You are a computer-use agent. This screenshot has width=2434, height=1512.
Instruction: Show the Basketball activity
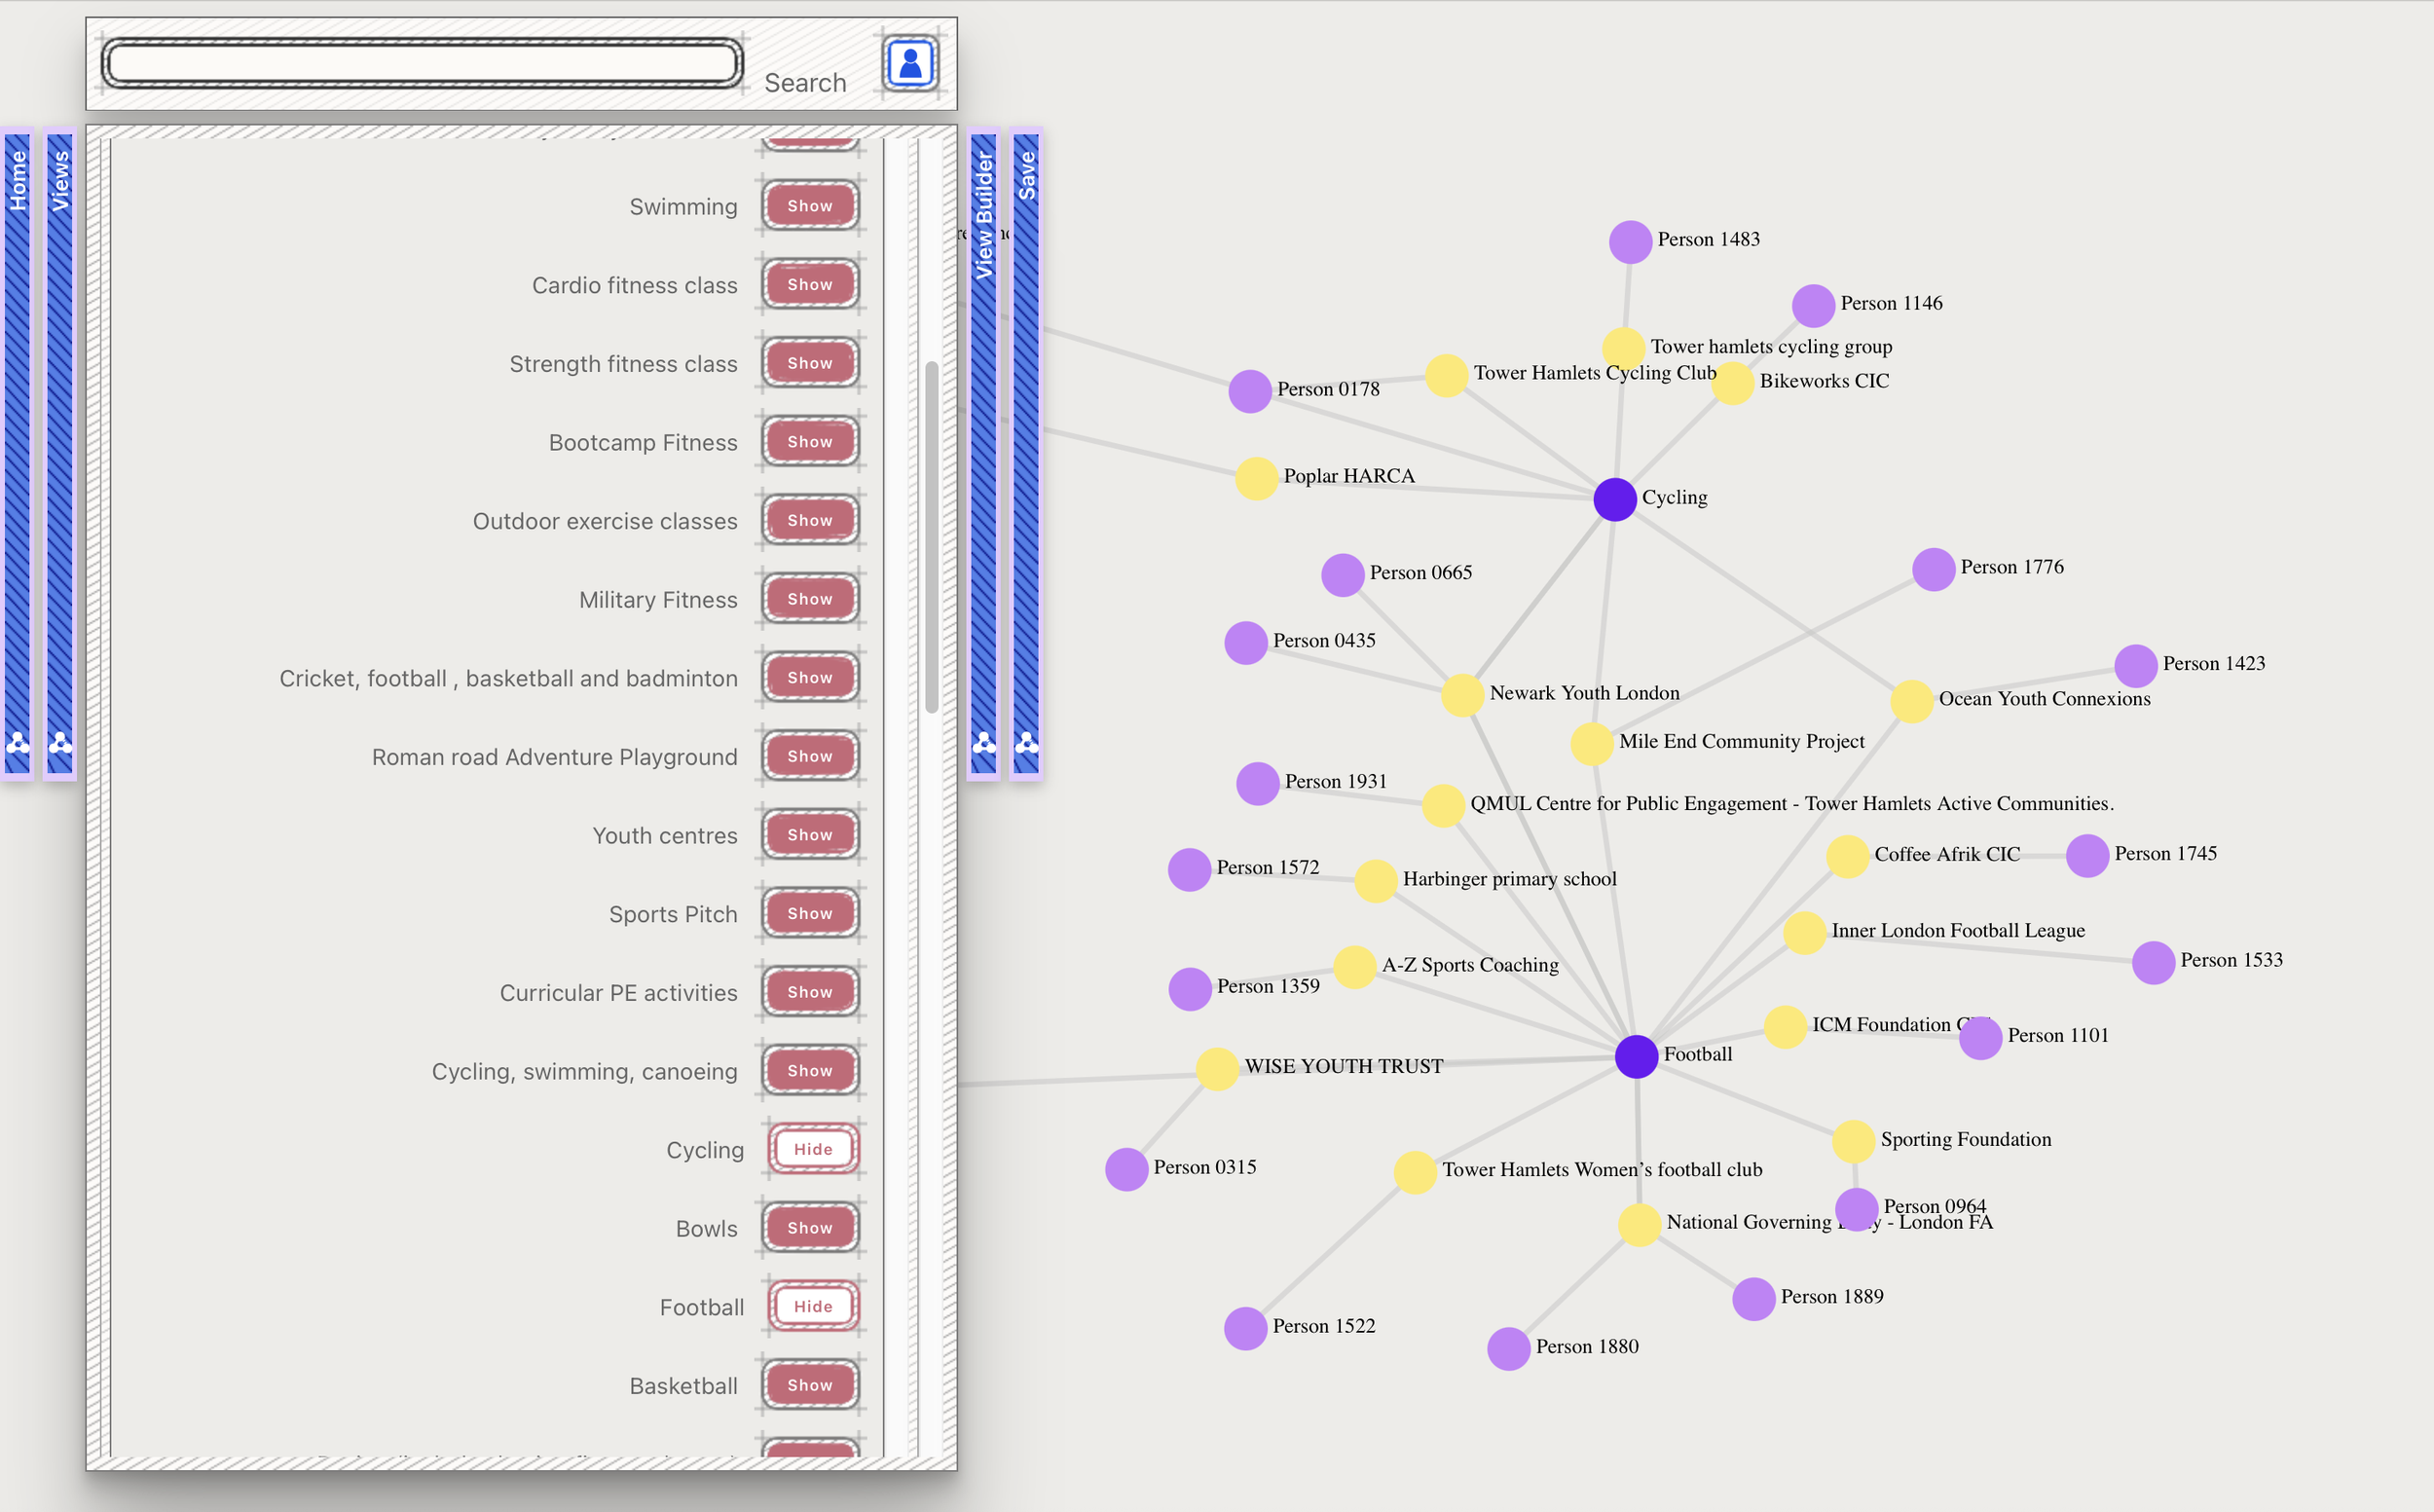point(810,1385)
